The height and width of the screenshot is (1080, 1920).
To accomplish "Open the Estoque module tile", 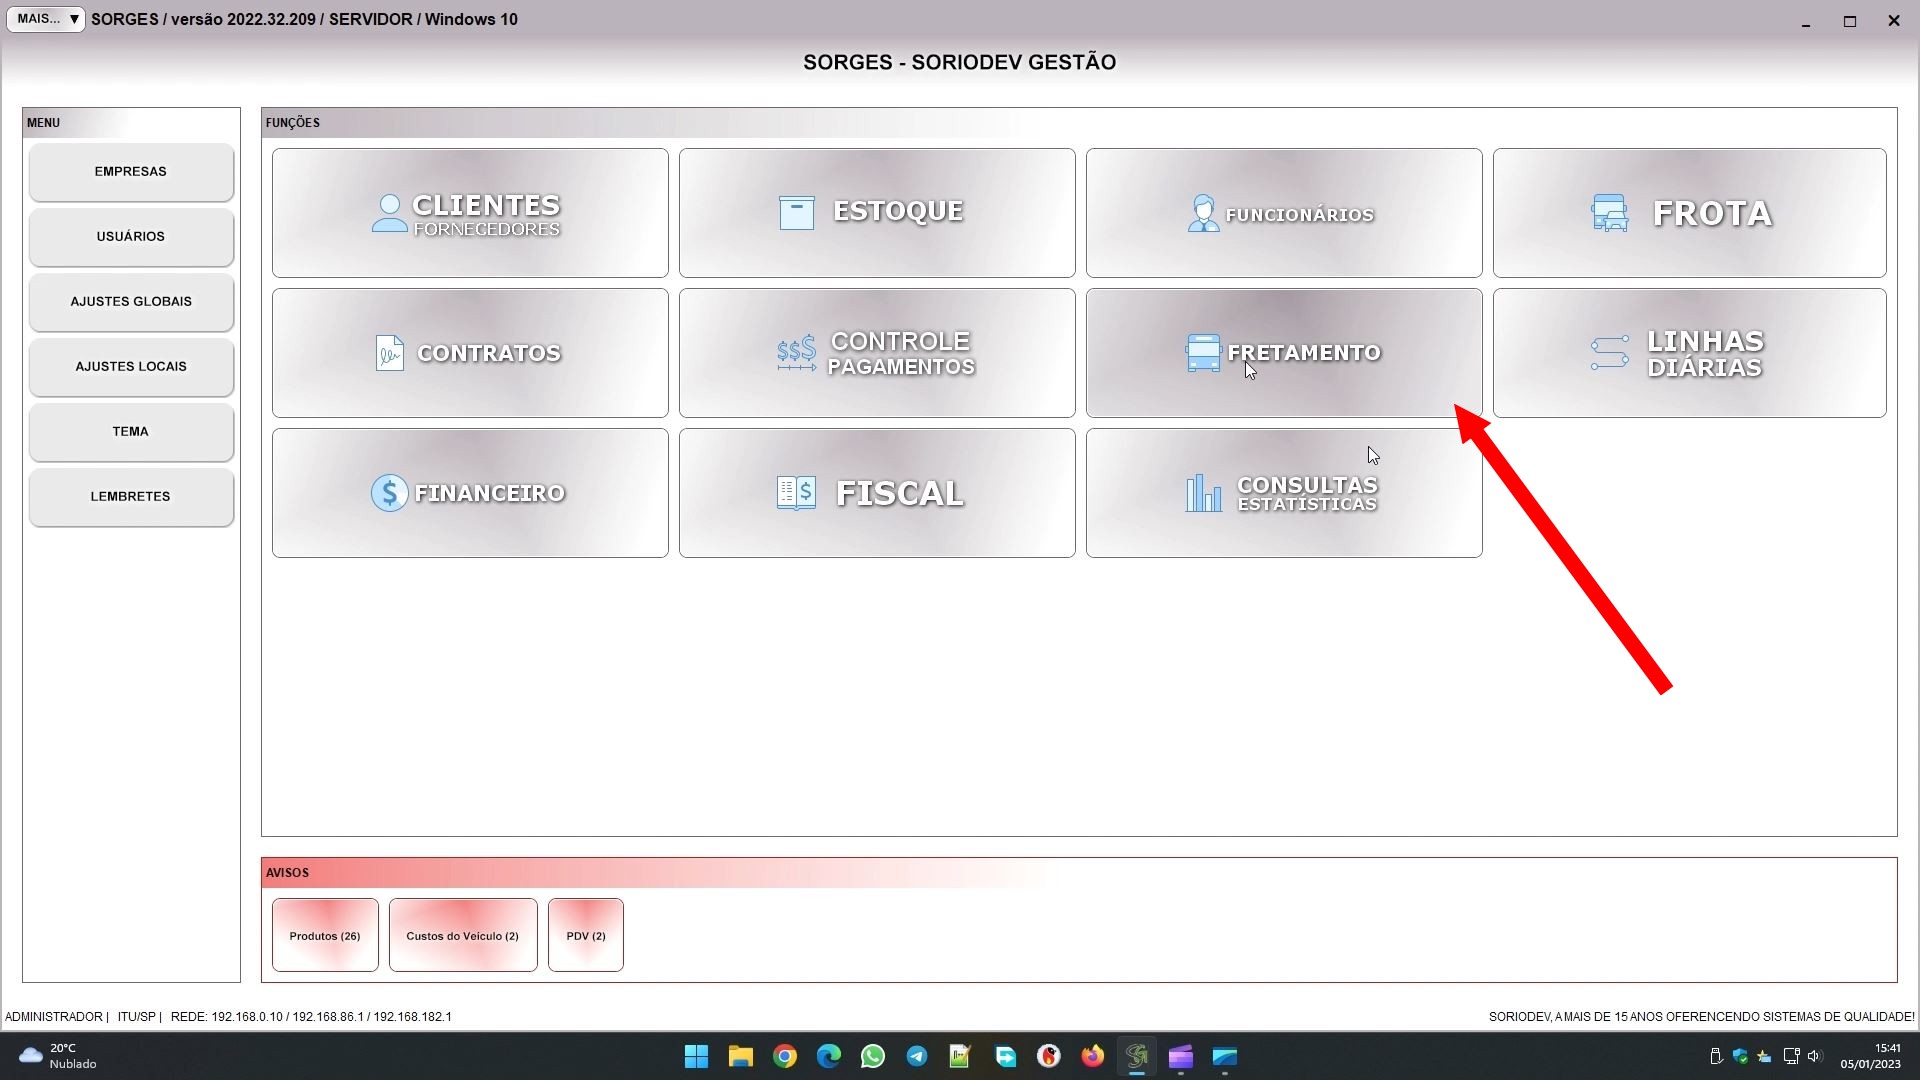I will [877, 213].
